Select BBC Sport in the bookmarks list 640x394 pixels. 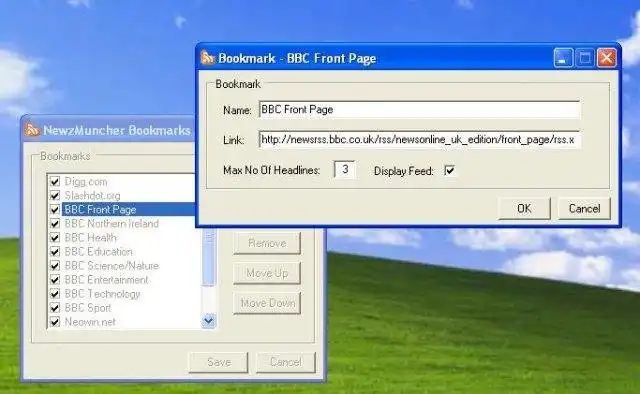pyautogui.click(x=88, y=308)
